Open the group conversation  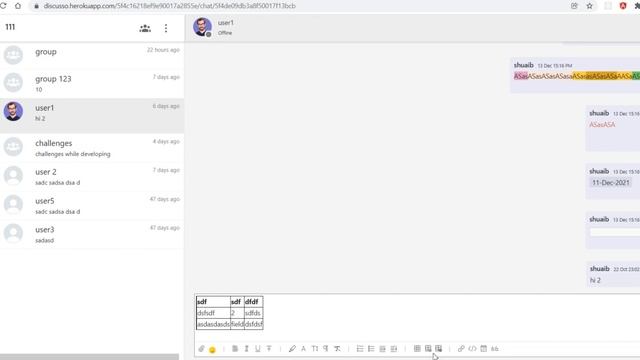point(92,56)
